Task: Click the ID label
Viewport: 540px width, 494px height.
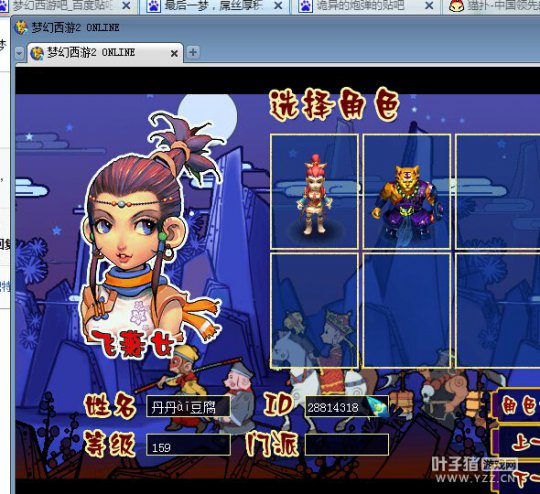Action: (279, 405)
